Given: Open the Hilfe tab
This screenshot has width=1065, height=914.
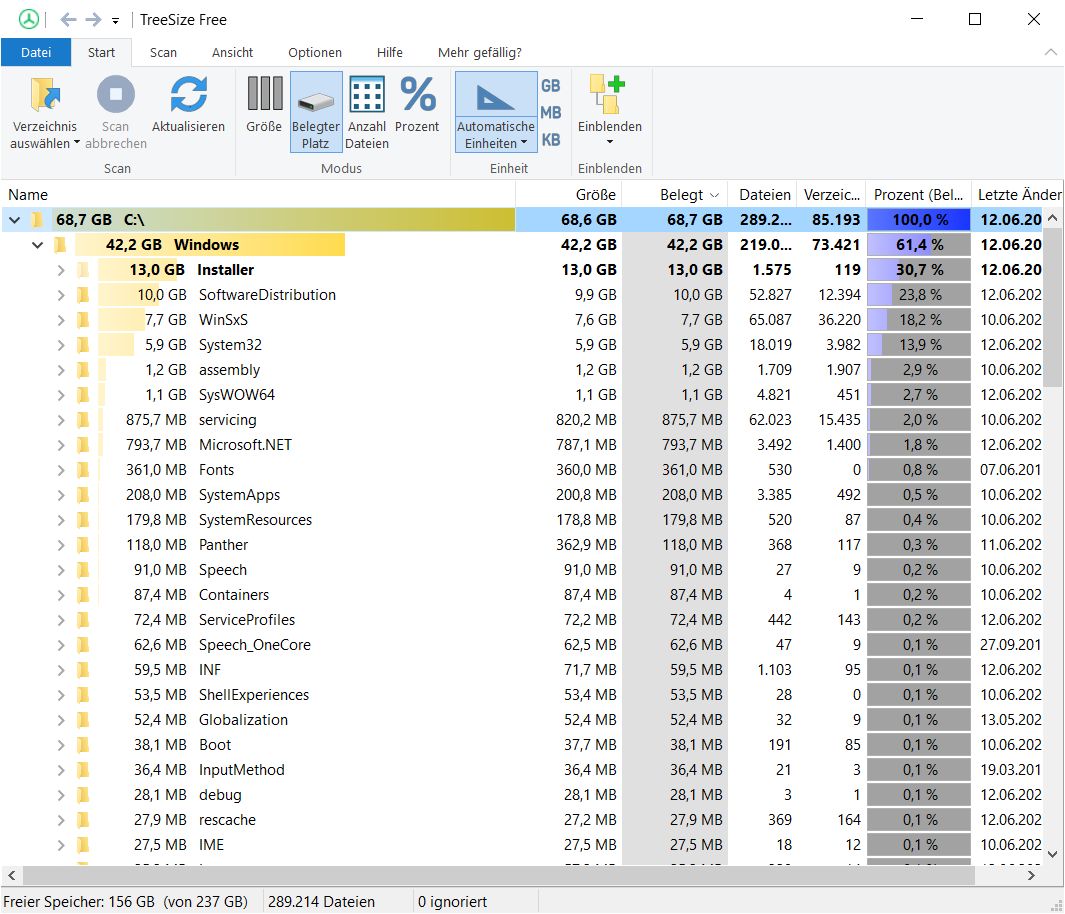Looking at the screenshot, I should 390,52.
